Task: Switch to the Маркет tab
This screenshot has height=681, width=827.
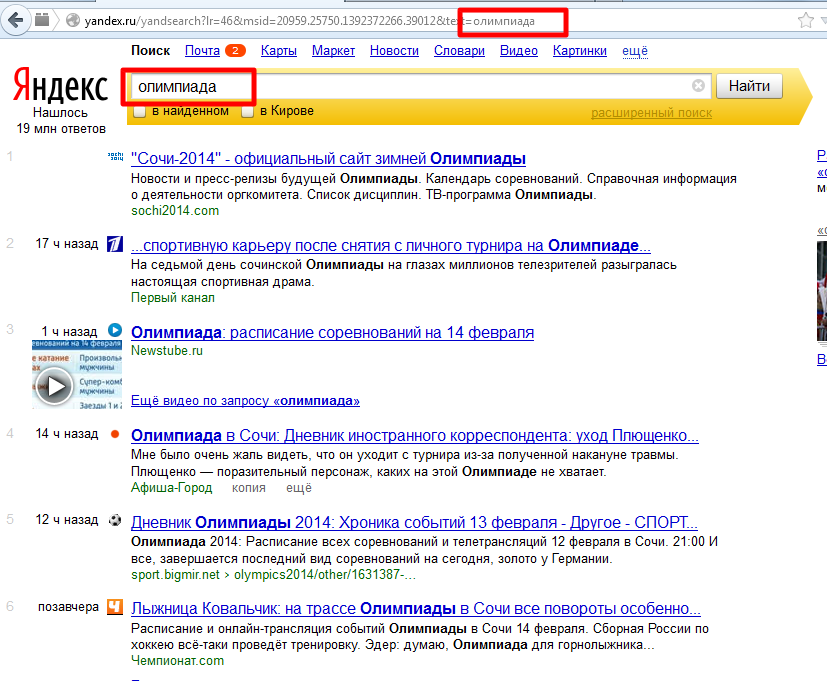Action: pos(333,51)
